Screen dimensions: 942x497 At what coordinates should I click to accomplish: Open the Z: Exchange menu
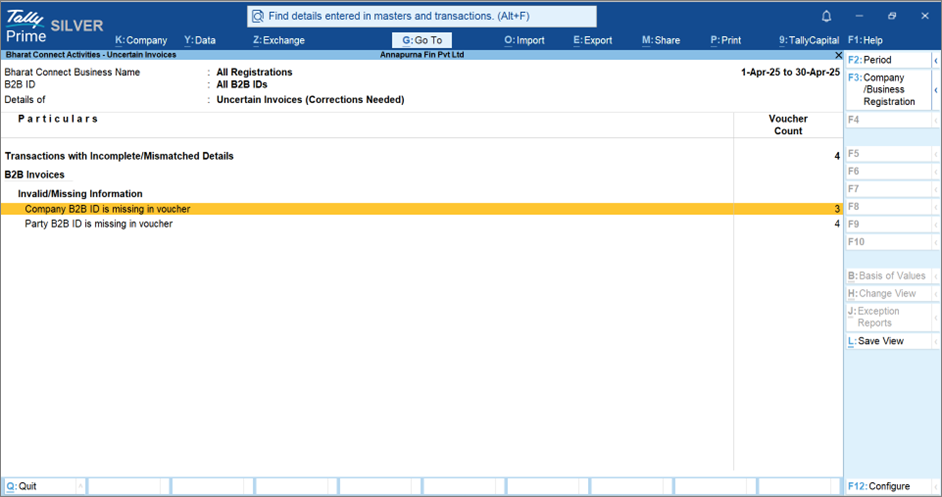(x=279, y=40)
